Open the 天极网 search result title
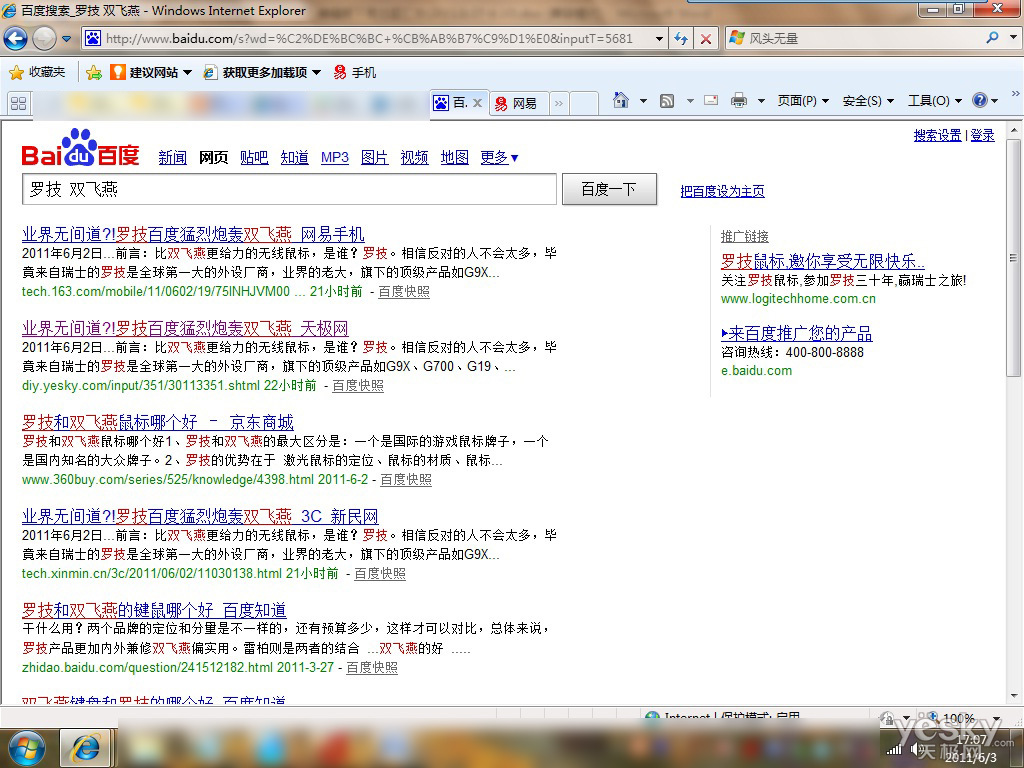The height and width of the screenshot is (768, 1024). pyautogui.click(x=185, y=328)
